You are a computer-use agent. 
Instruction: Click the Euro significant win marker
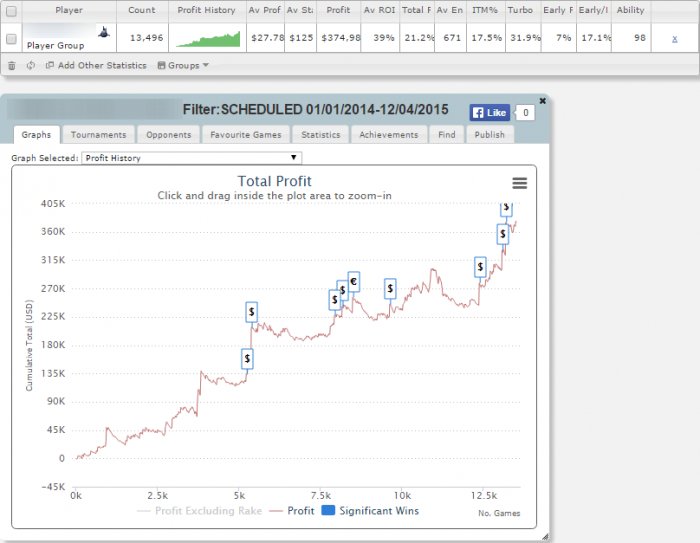354,282
